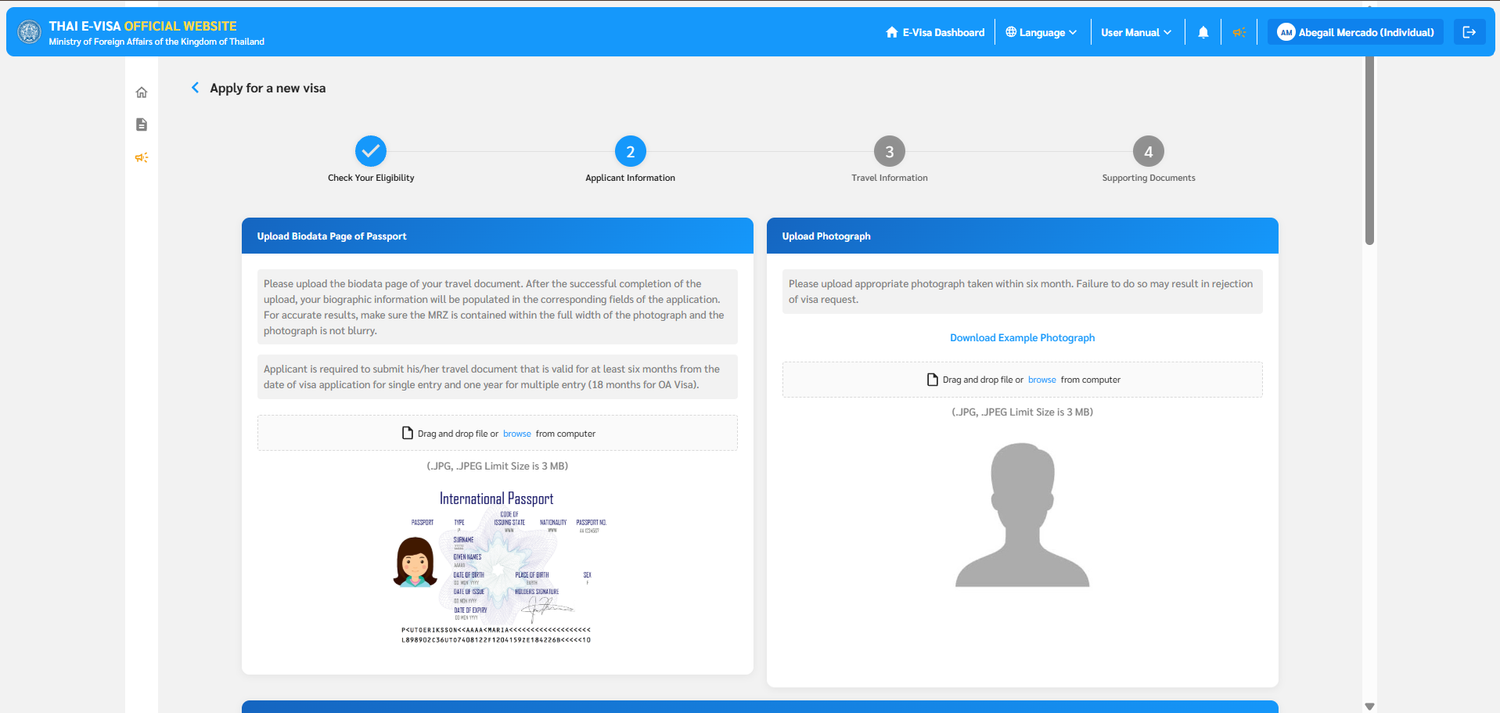Select the completed Check Your Eligibility step circle
Image resolution: width=1500 pixels, height=713 pixels.
click(370, 152)
